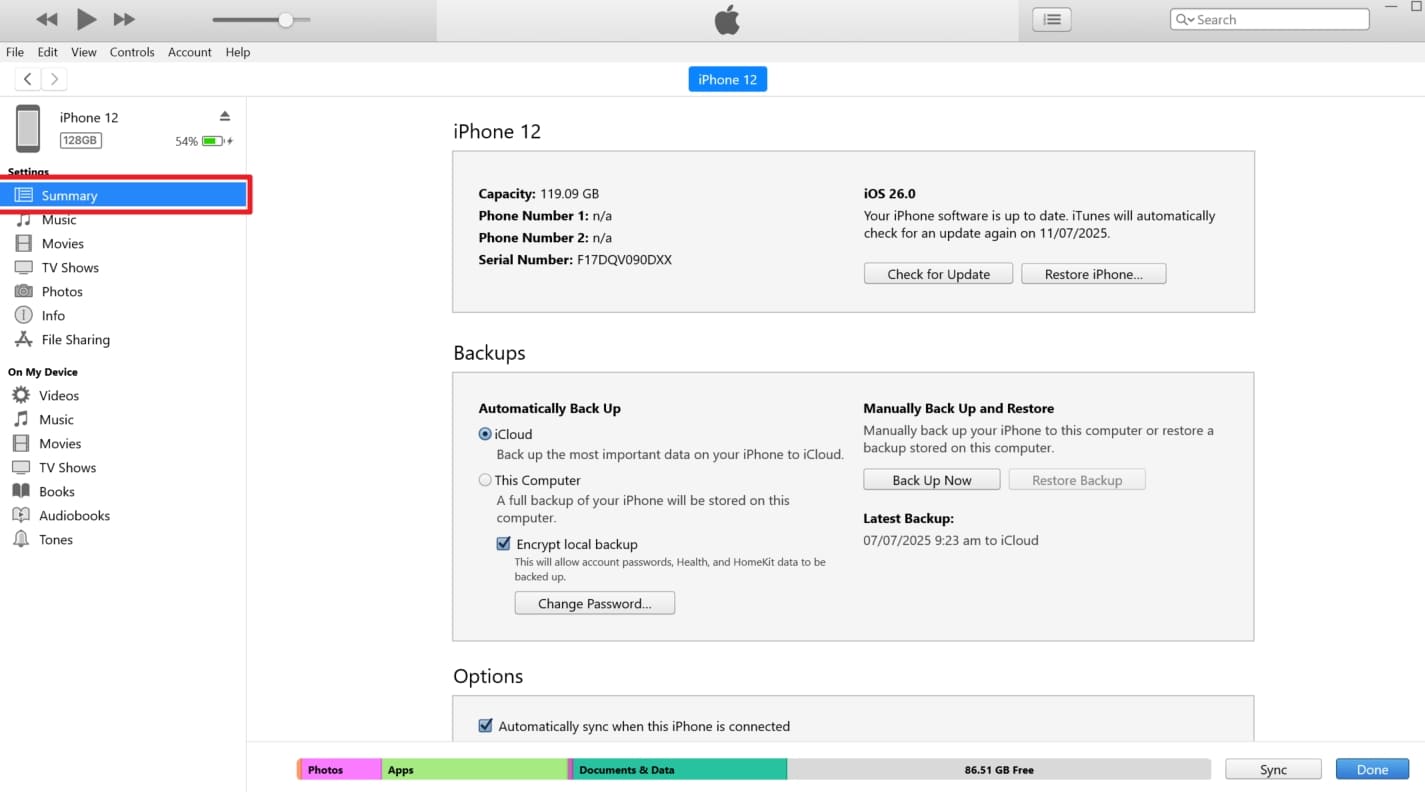
Task: Click the iPhone 12 device tab button
Action: [x=728, y=80]
